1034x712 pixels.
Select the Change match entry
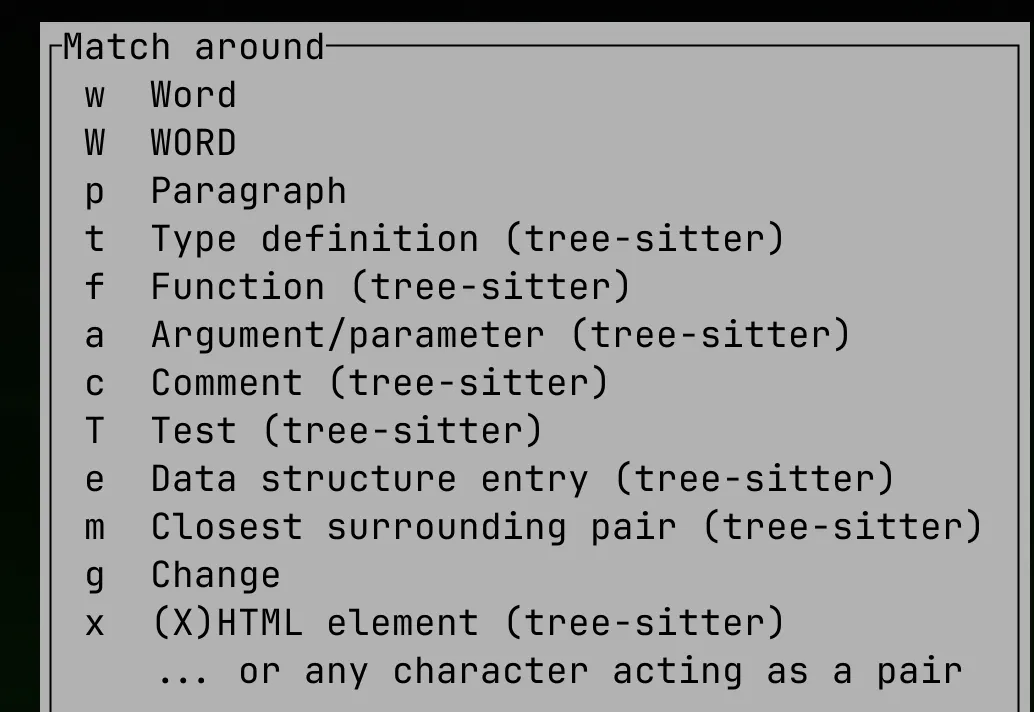click(x=215, y=576)
